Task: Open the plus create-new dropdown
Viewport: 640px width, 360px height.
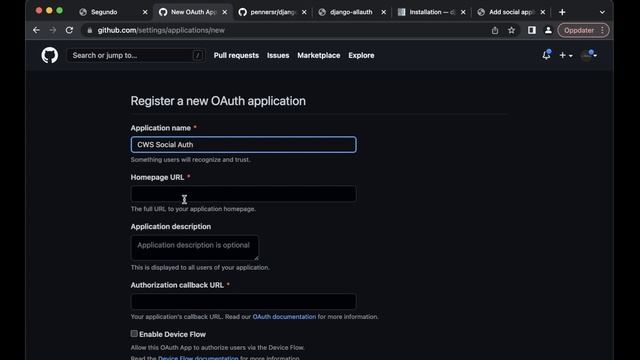Action: coord(565,55)
